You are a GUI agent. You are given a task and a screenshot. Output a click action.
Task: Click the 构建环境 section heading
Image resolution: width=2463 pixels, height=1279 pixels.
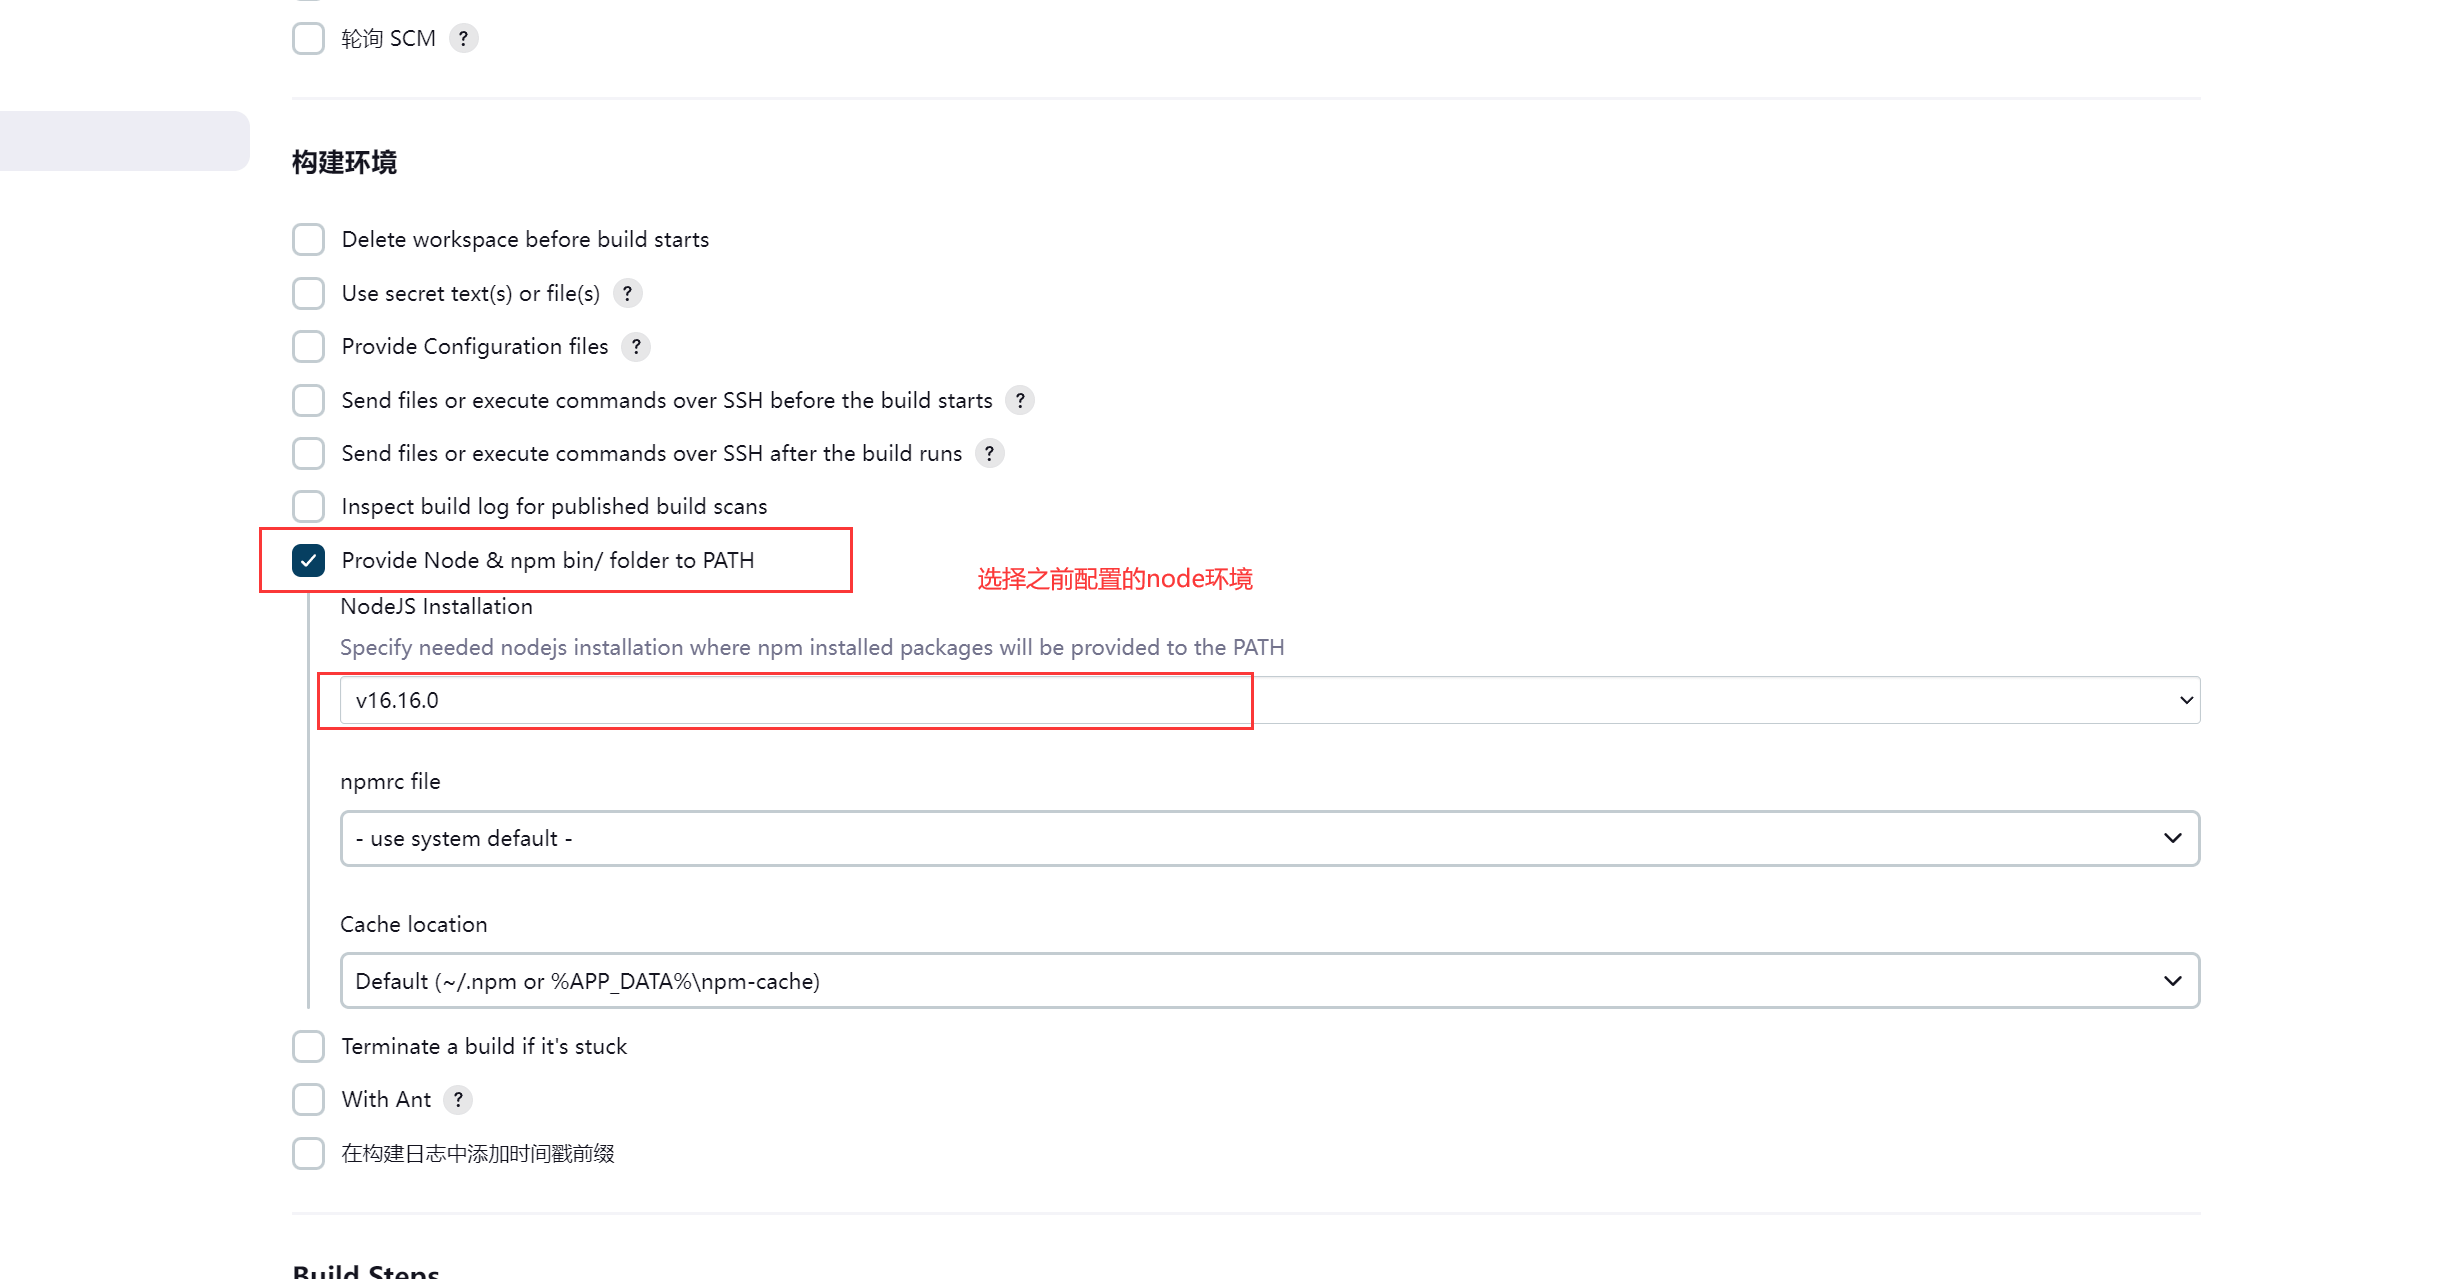click(344, 162)
